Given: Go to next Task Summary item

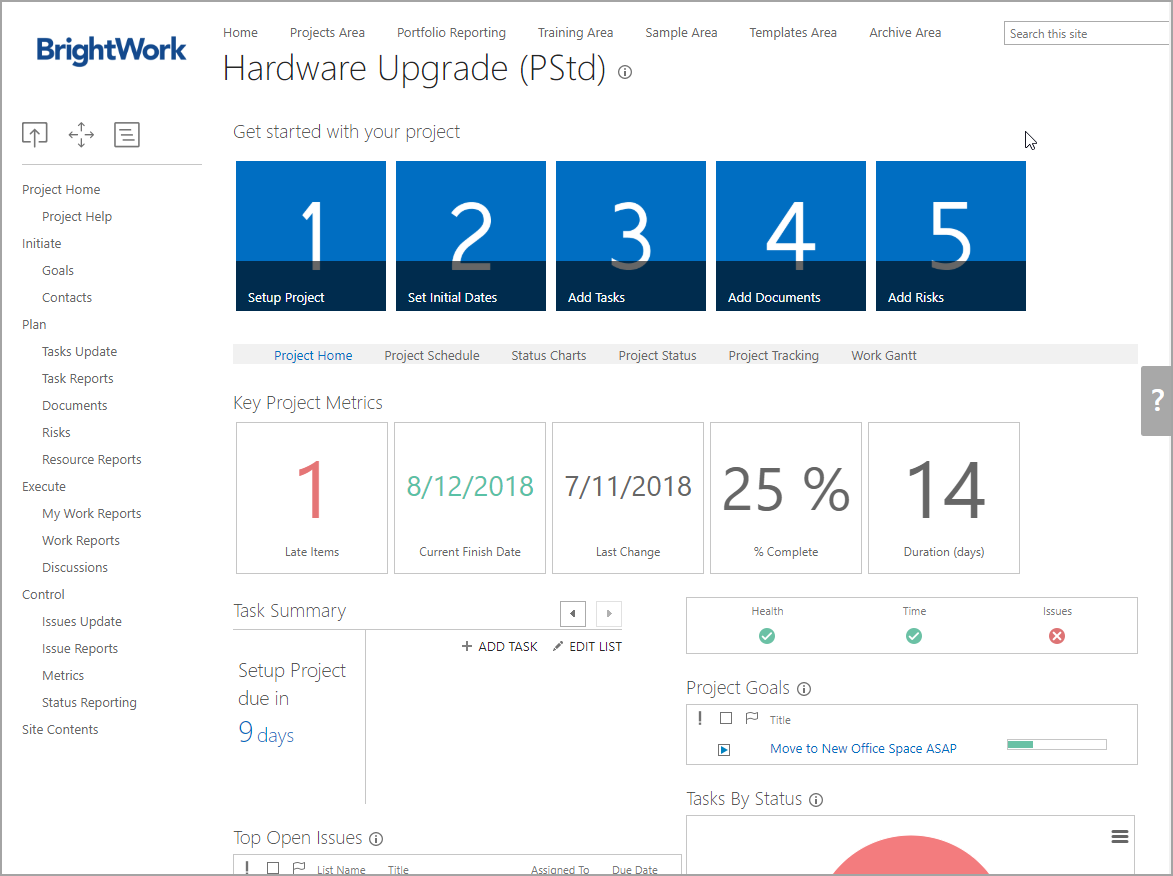Looking at the screenshot, I should pyautogui.click(x=609, y=613).
